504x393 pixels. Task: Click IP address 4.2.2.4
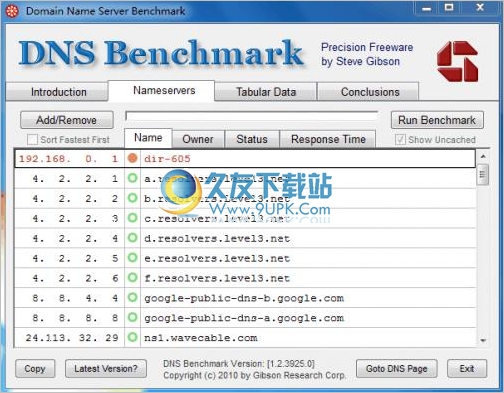coord(75,238)
